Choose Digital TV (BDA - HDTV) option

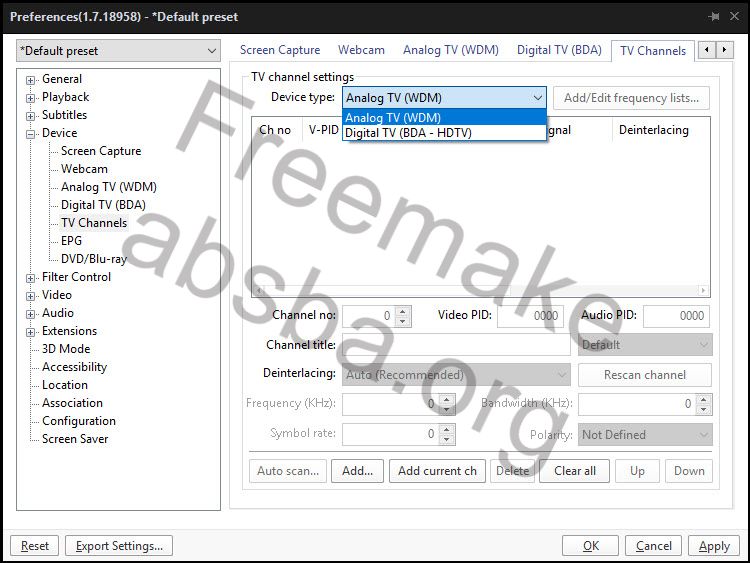[444, 132]
